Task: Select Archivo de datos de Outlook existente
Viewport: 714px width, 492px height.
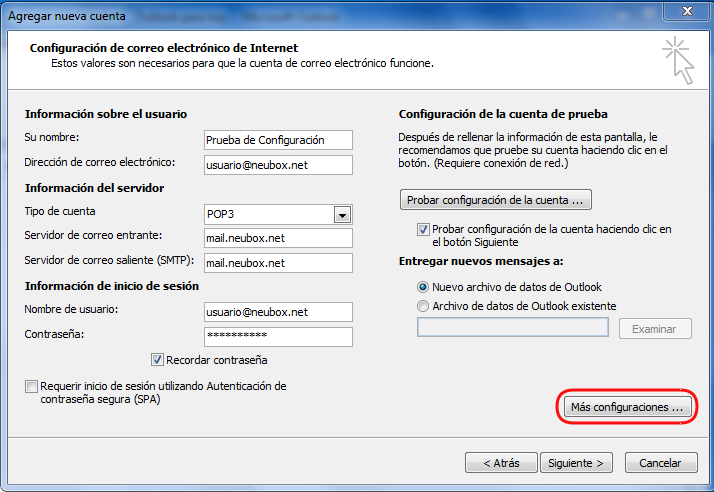Action: [x=423, y=306]
